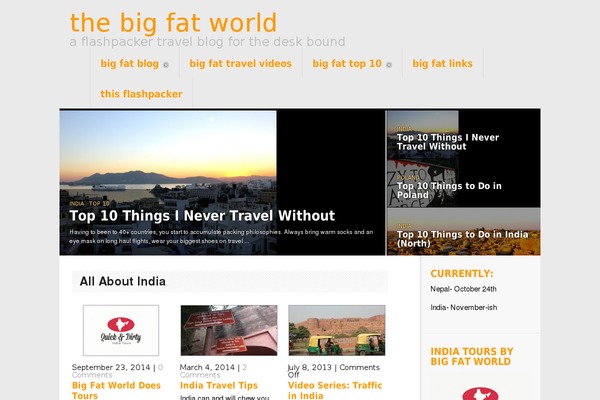Go to big fat links page

tap(442, 64)
